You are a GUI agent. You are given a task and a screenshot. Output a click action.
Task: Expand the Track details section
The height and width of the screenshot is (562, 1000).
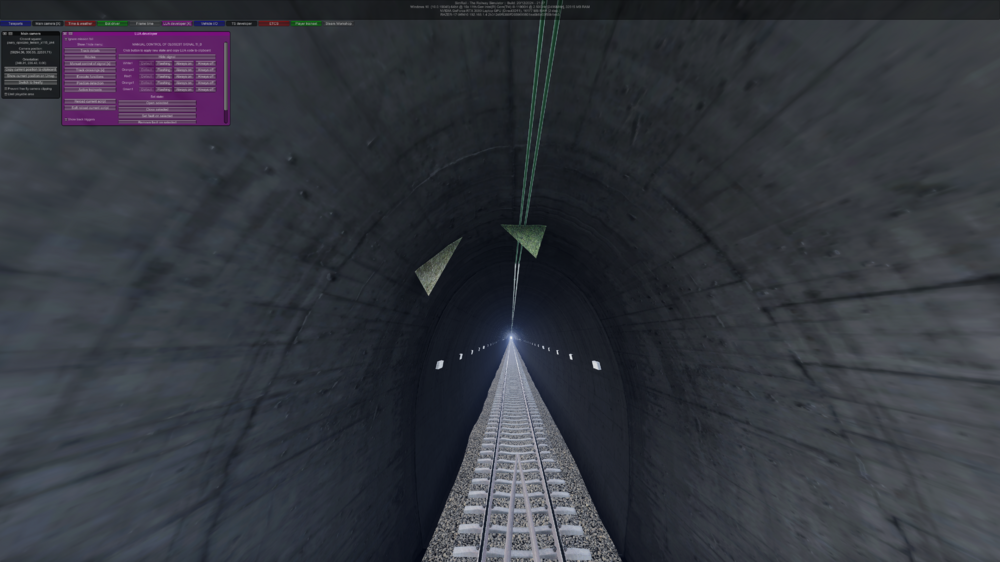[90, 50]
